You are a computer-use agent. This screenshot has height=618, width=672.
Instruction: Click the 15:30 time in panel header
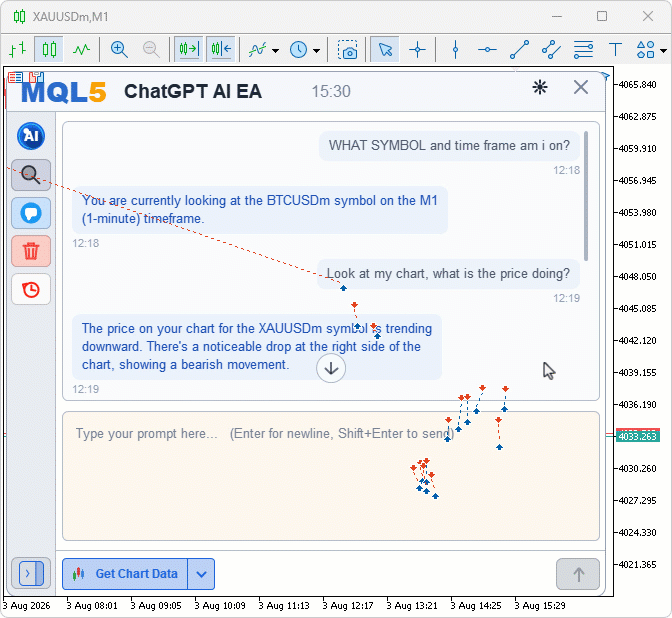[x=331, y=91]
